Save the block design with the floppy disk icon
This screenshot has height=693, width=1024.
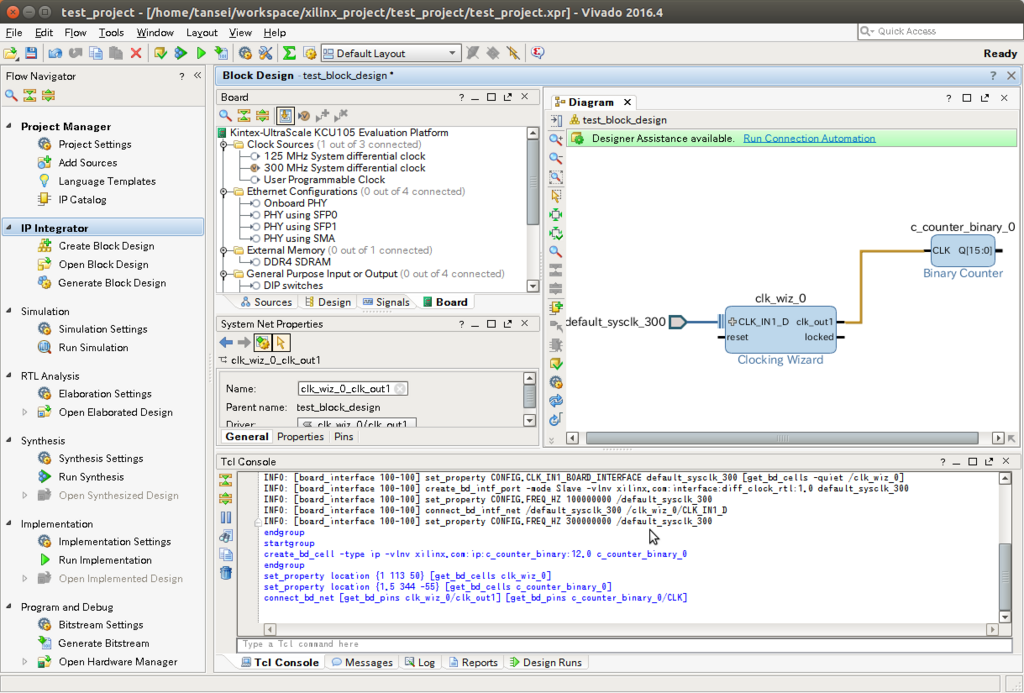tap(31, 54)
